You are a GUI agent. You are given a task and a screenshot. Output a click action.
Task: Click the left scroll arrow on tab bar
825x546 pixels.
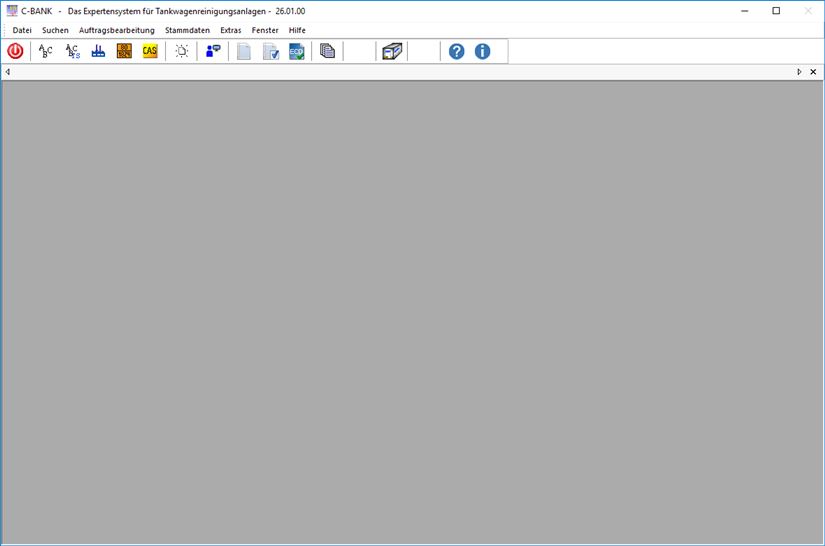tap(7, 72)
